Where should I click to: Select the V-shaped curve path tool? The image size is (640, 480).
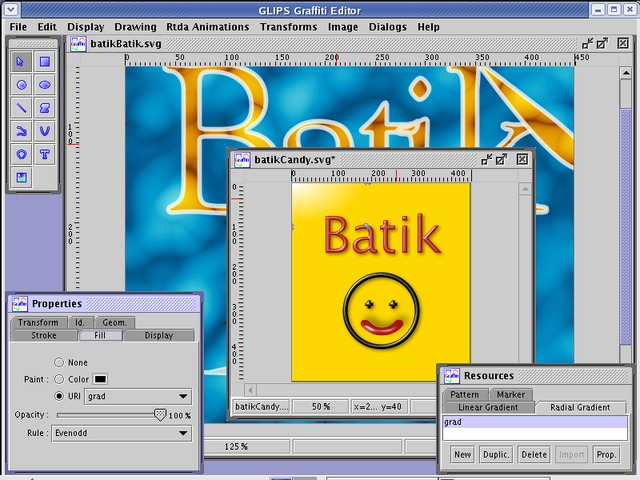(x=44, y=131)
